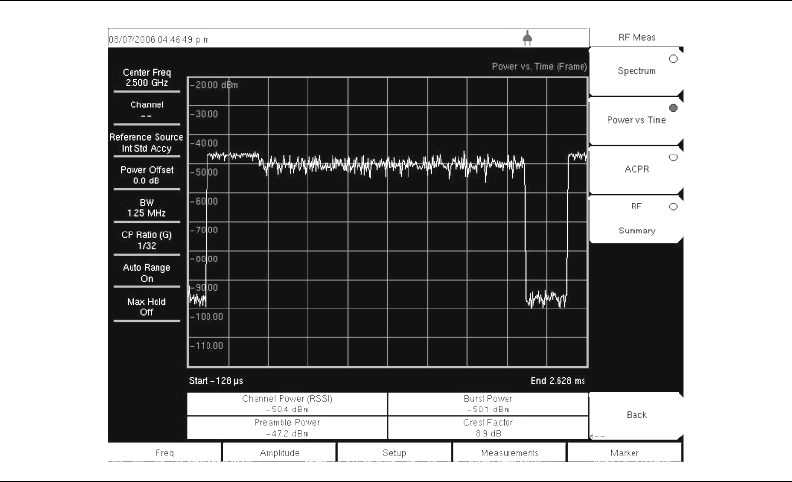Select the Power vs Time radio button
The image size is (792, 482).
pos(673,108)
